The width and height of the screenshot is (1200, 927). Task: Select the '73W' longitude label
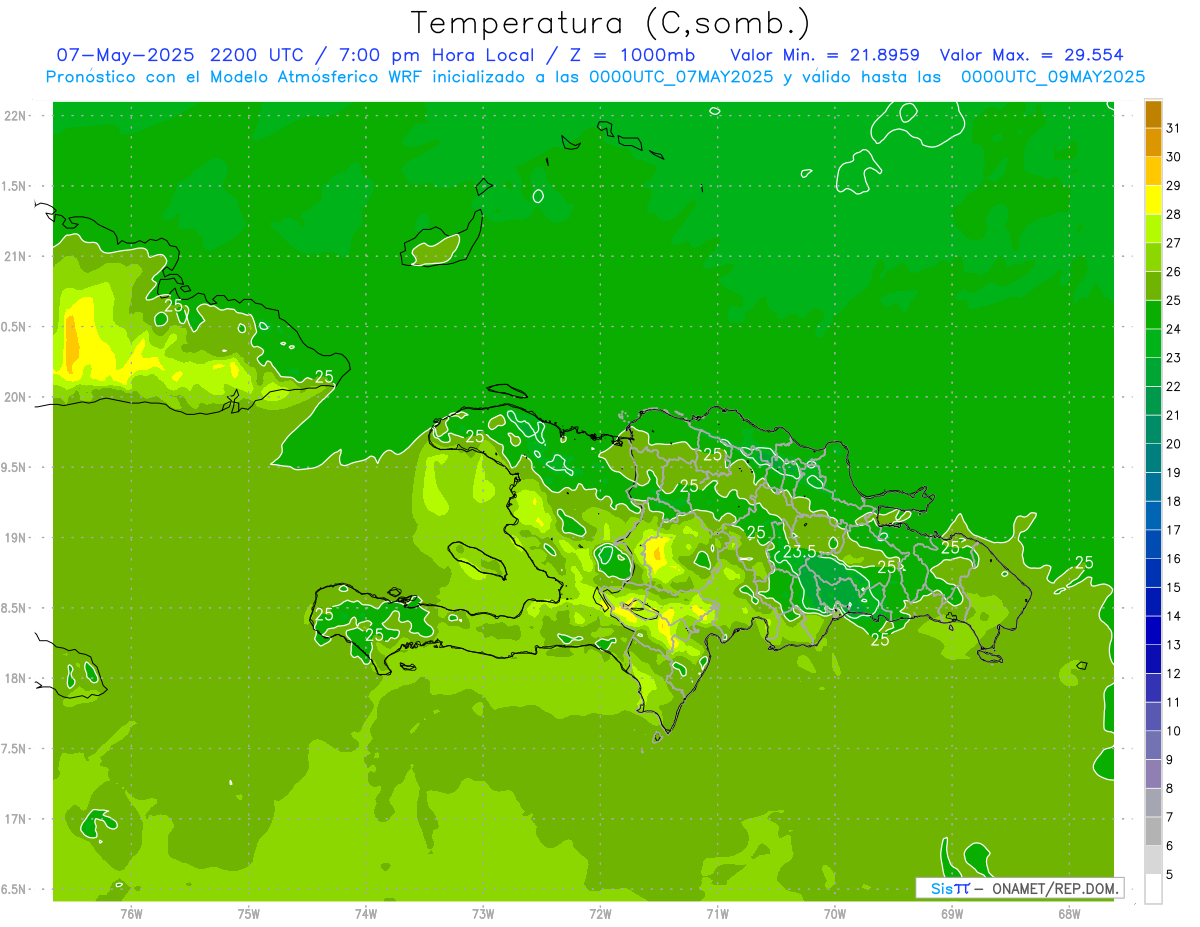[x=483, y=913]
